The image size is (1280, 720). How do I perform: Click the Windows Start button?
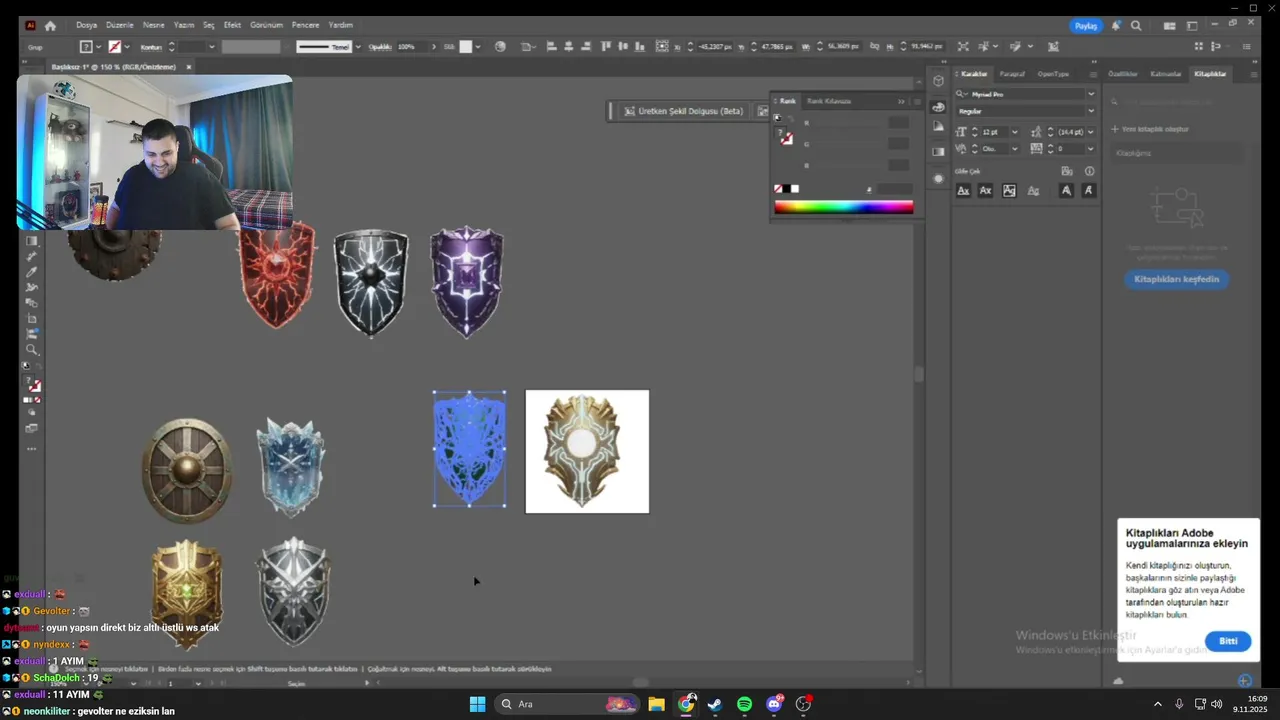click(x=477, y=704)
